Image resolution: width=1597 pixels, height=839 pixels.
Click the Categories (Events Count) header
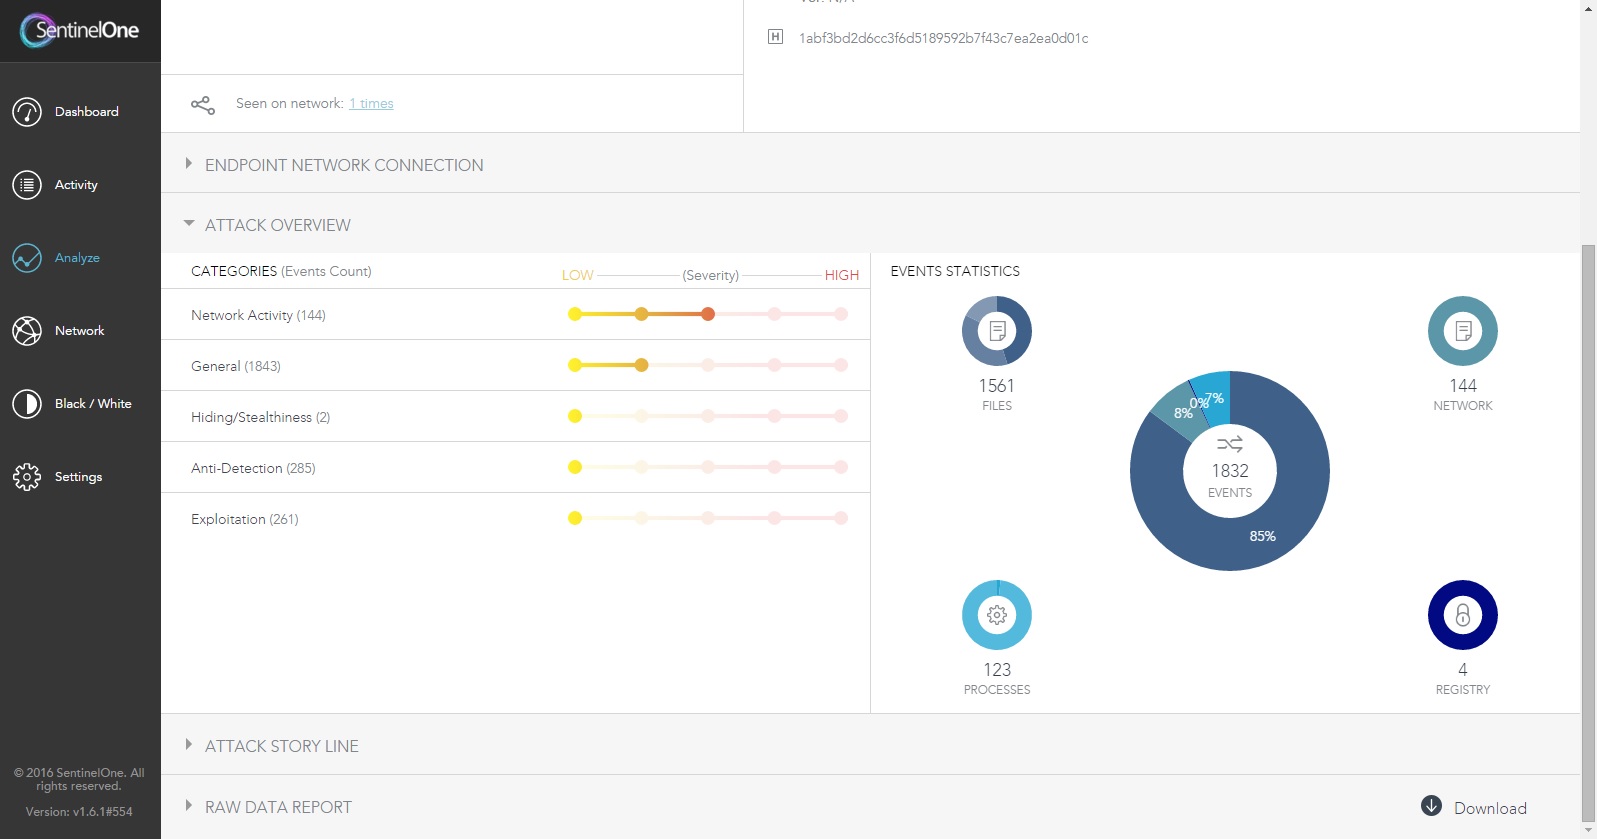point(281,271)
